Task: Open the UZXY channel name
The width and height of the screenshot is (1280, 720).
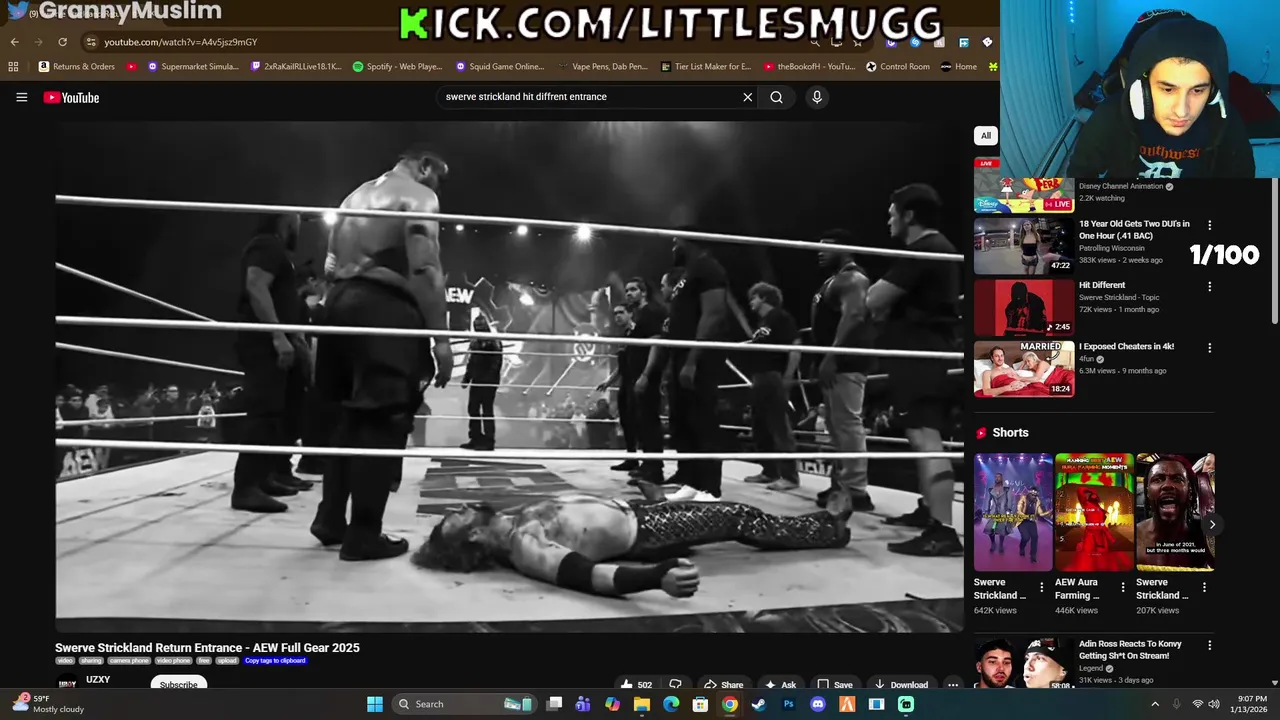Action: 98,680
